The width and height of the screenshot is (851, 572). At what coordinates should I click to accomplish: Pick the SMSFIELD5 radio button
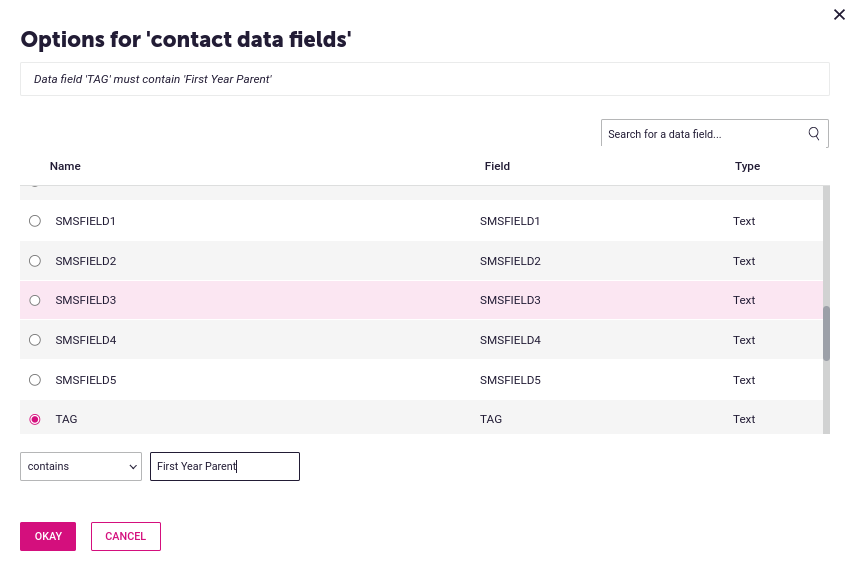click(35, 380)
